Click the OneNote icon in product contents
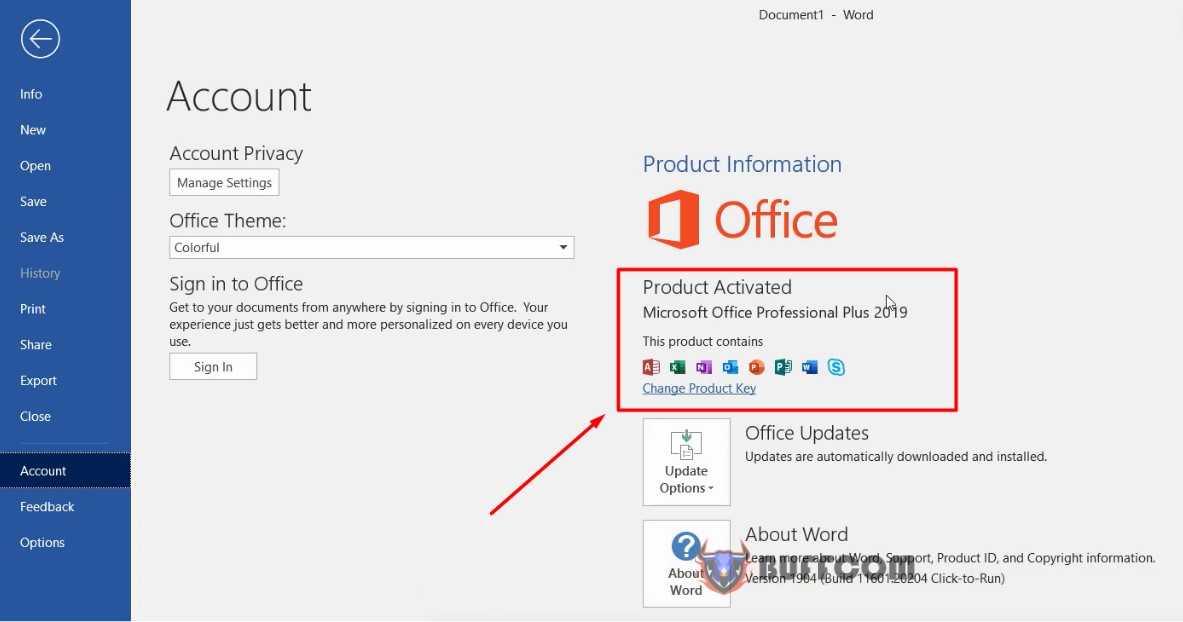Viewport: 1183px width, 622px height. coord(704,367)
